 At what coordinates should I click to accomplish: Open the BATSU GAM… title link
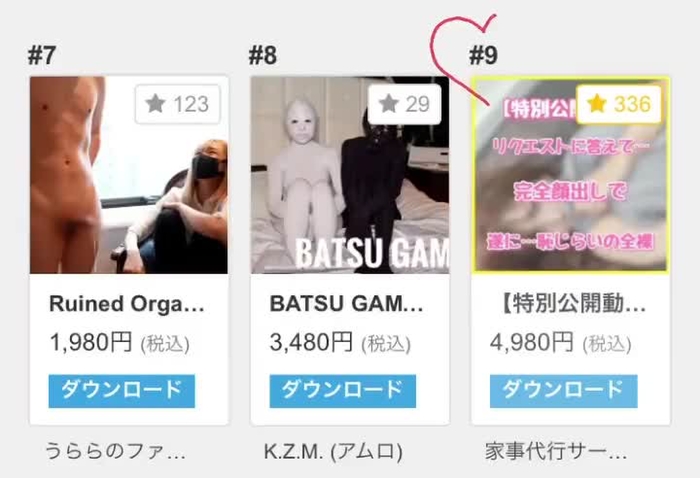coord(346,304)
